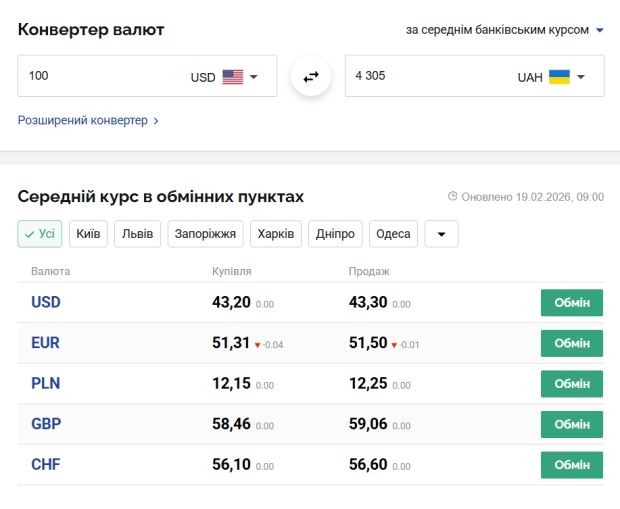
Task: Open the USD source currency dropdown
Action: click(254, 77)
